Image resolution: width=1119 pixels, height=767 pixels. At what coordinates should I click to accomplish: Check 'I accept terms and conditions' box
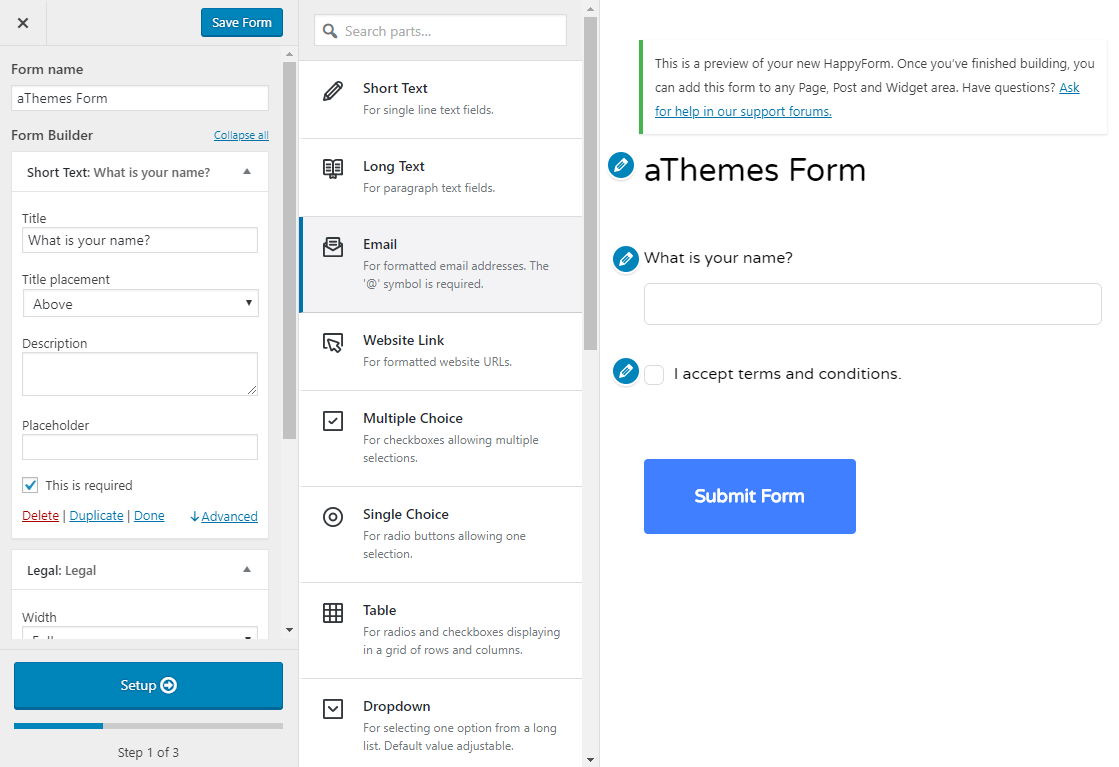[x=654, y=375]
